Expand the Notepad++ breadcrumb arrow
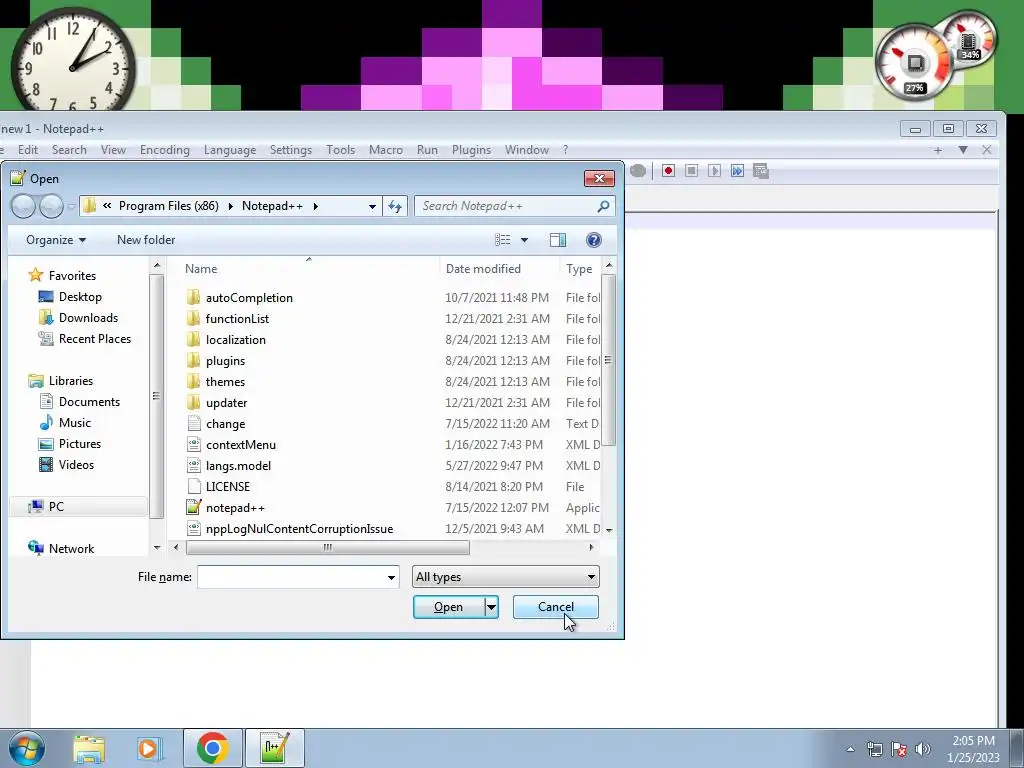 (315, 206)
